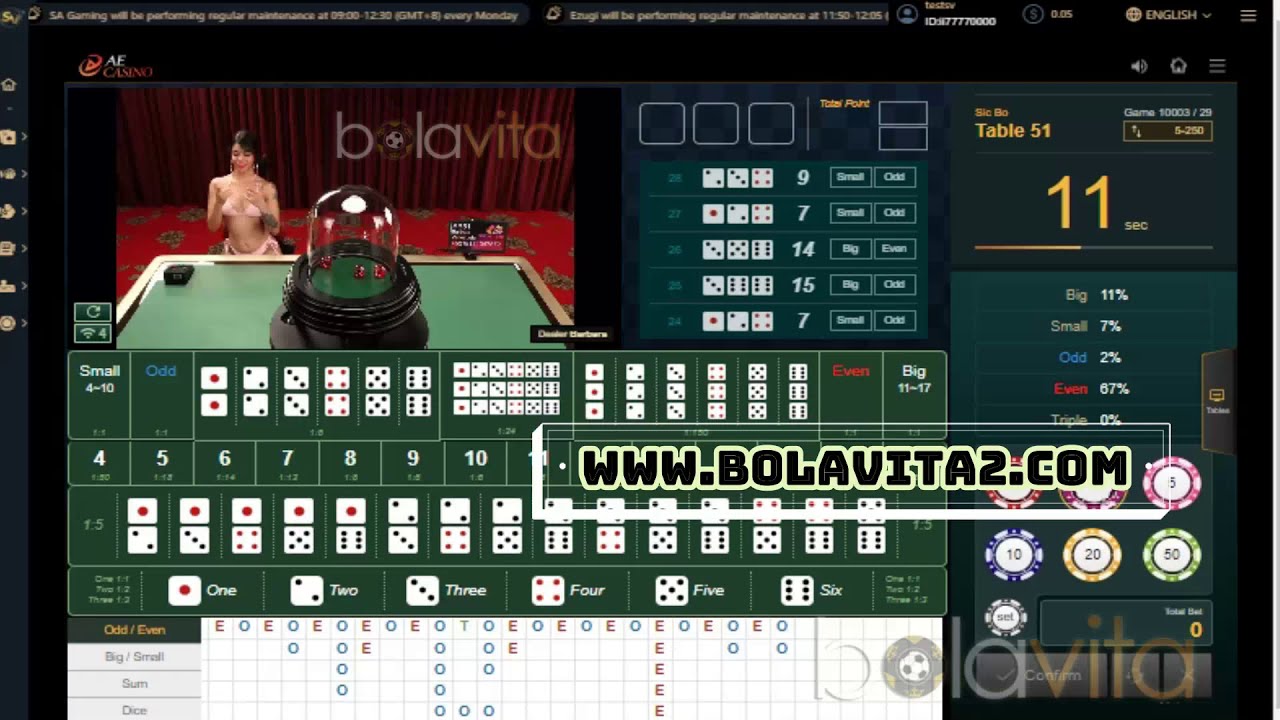Expand the fifth sidebar category arrow

[23, 286]
